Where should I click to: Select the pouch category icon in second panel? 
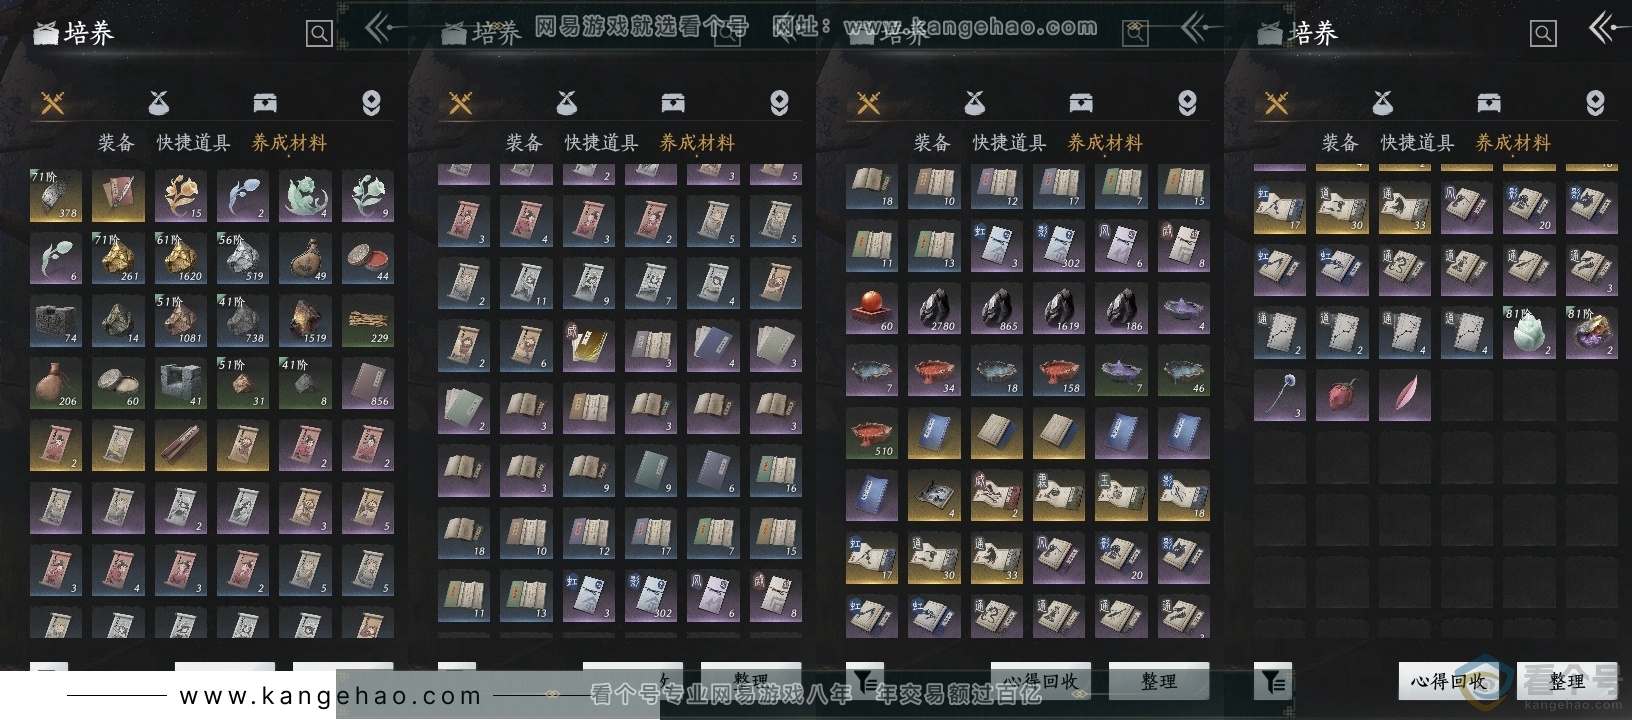coord(567,102)
